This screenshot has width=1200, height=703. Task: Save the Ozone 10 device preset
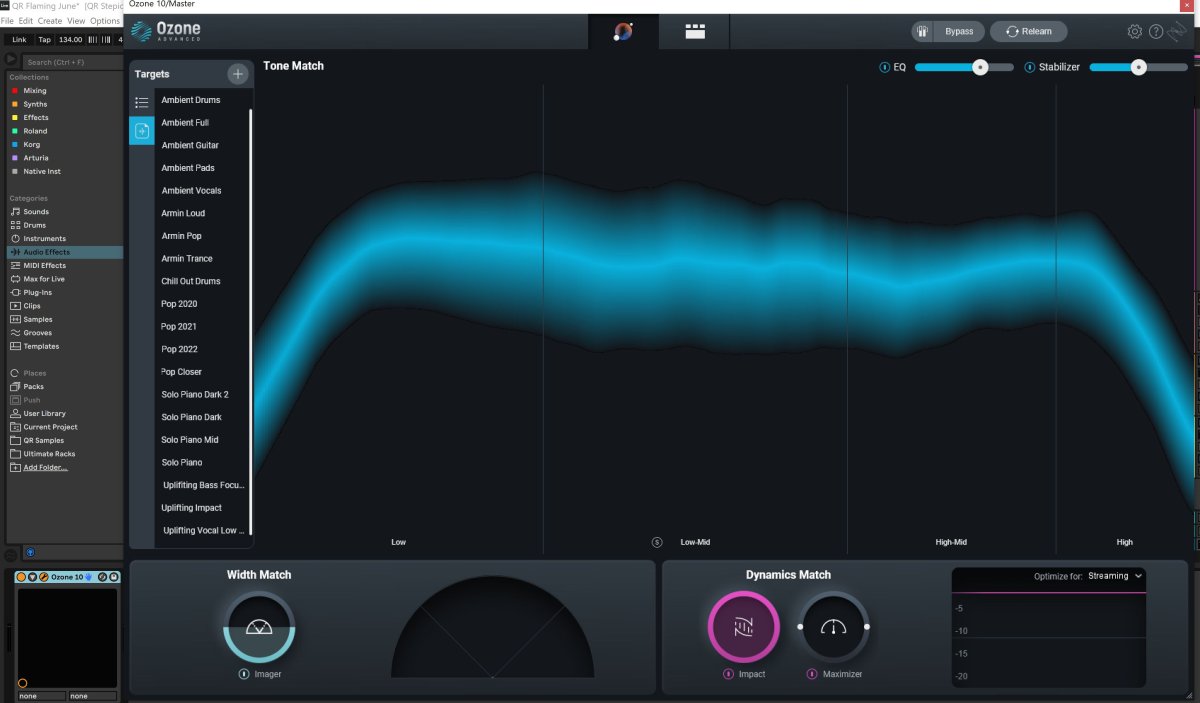pyautogui.click(x=113, y=577)
